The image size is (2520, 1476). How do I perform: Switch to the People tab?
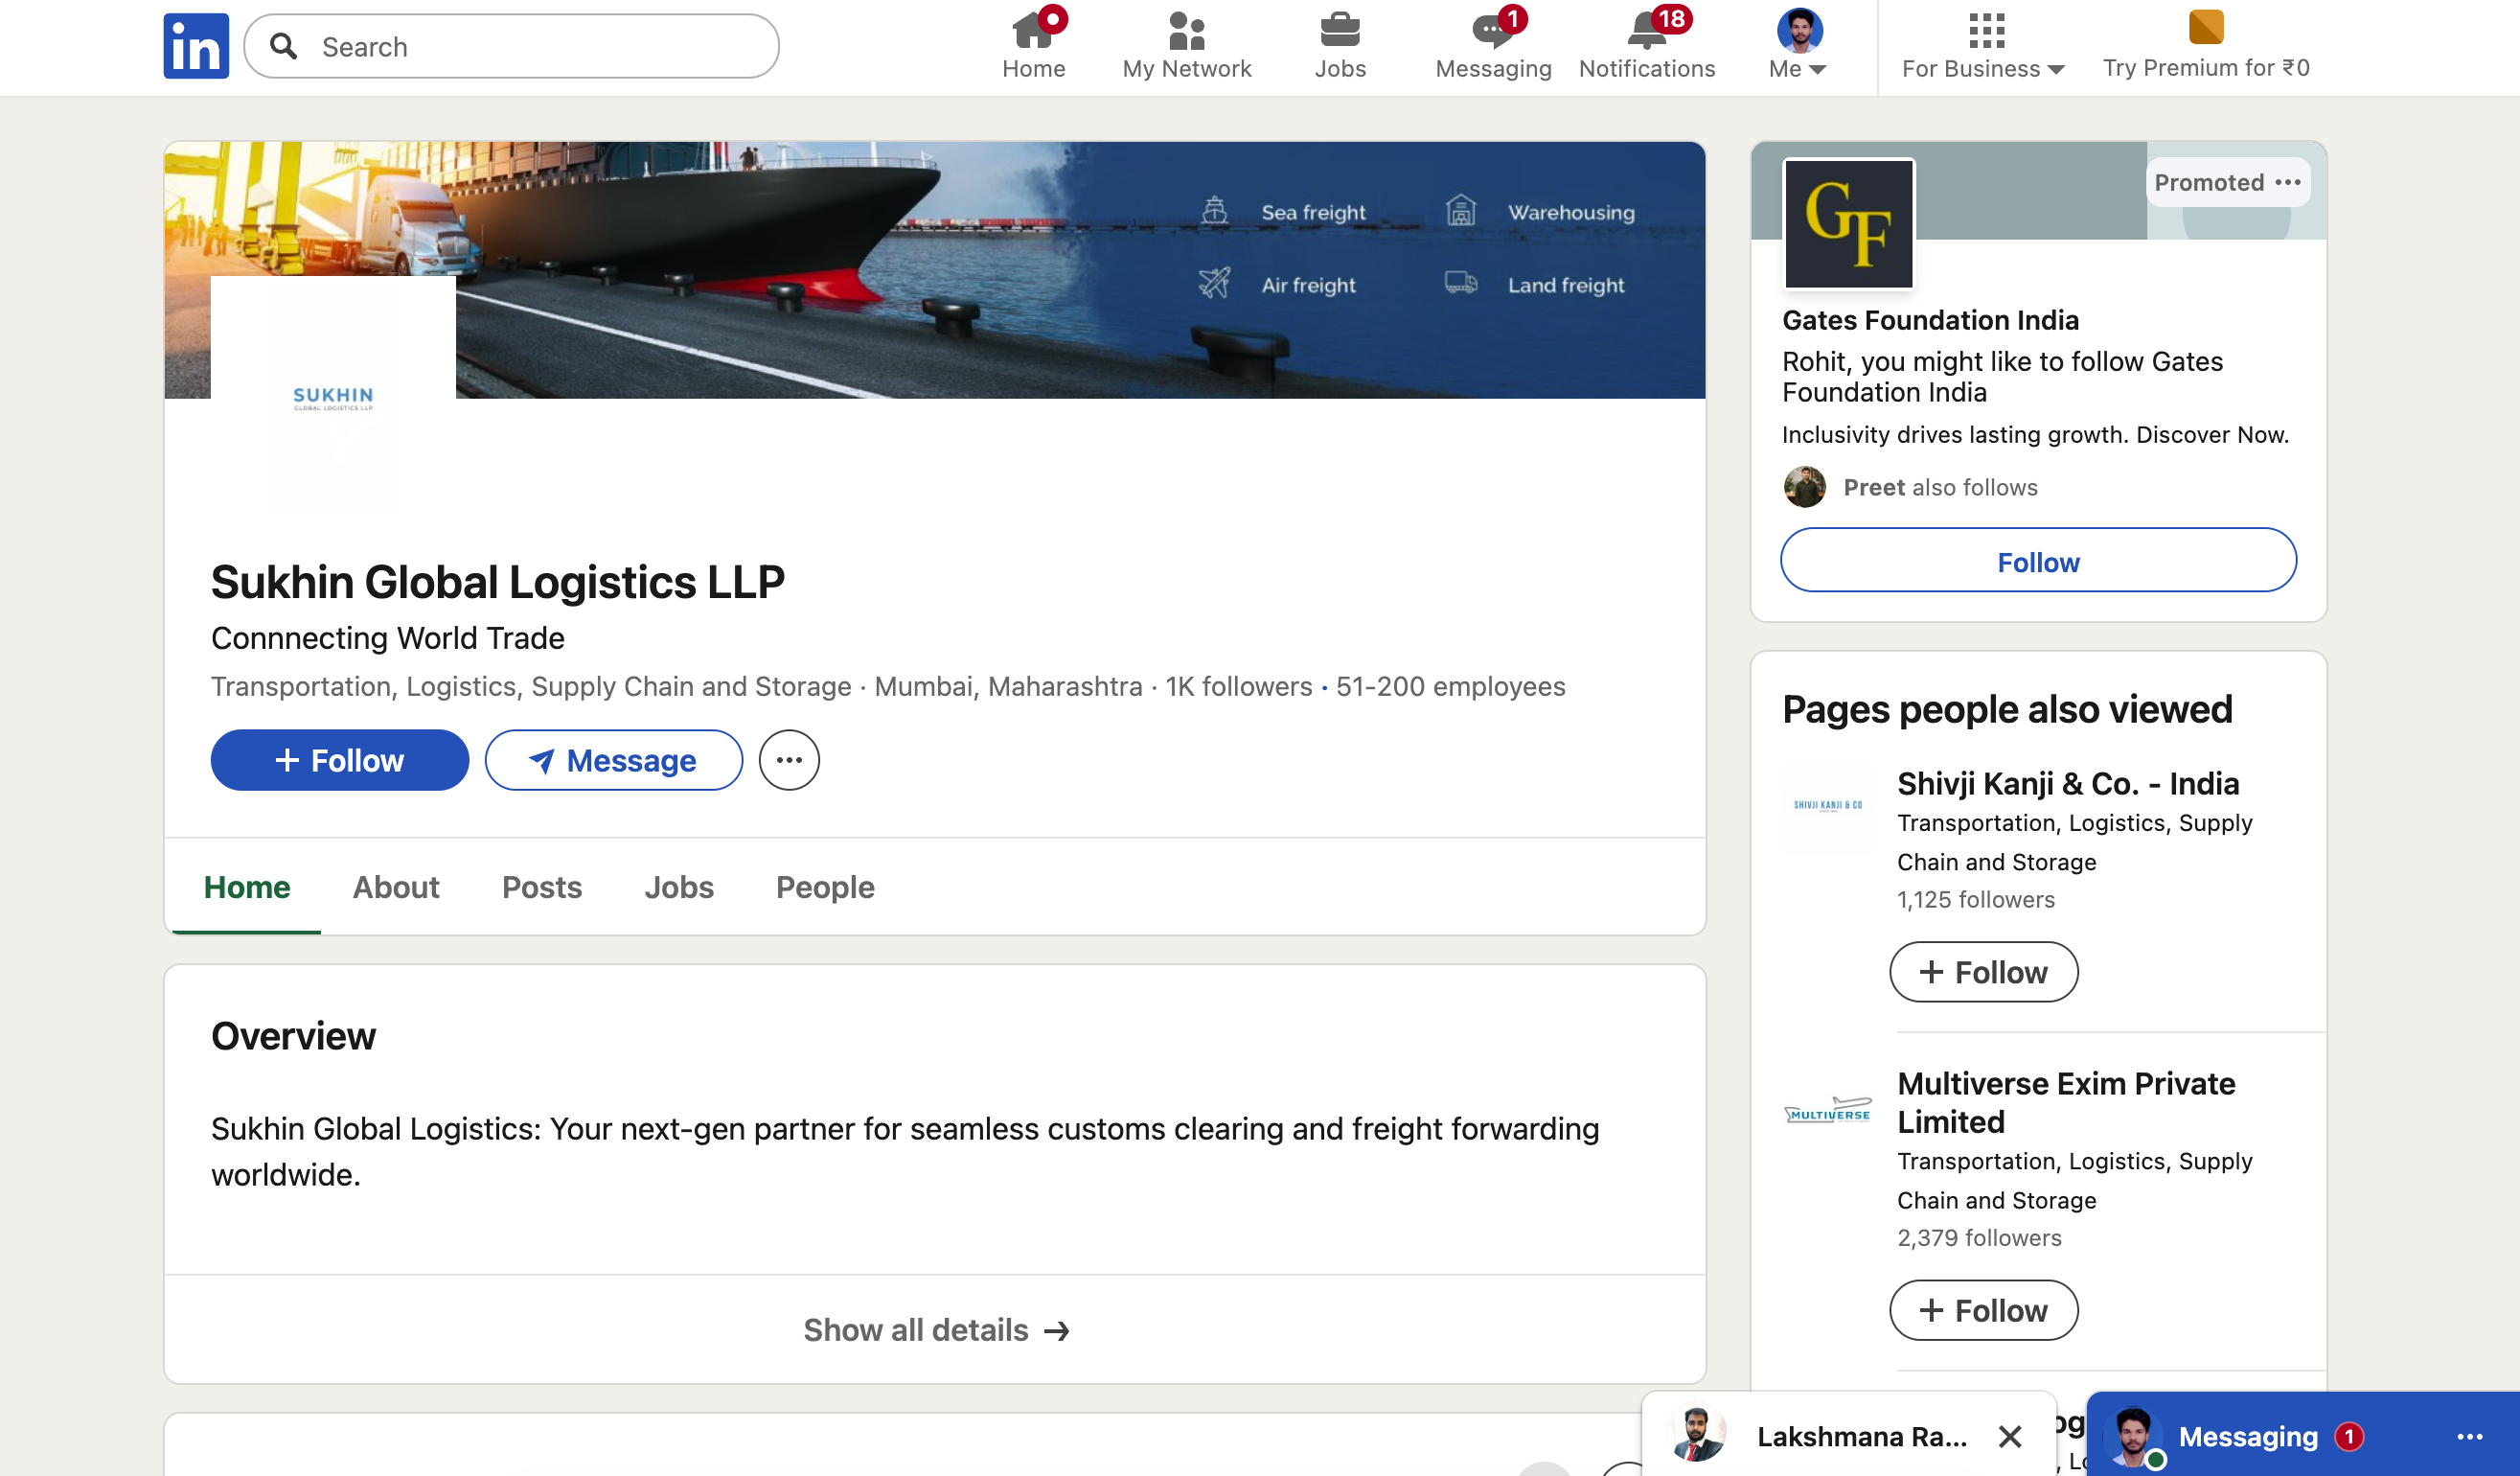click(x=825, y=887)
